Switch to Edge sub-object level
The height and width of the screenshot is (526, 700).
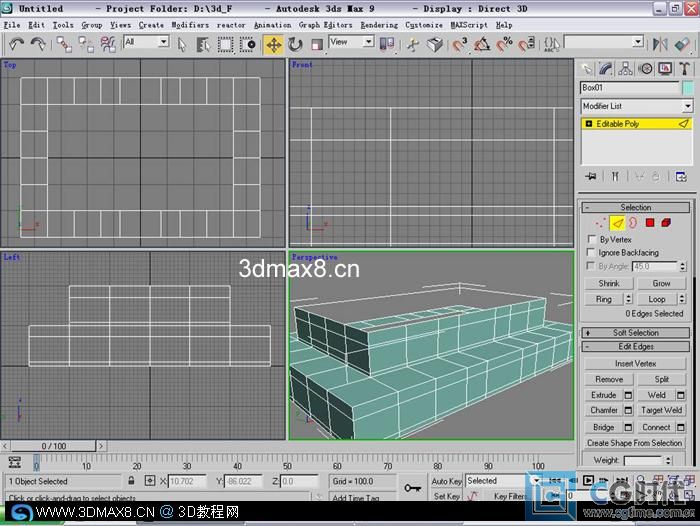pyautogui.click(x=617, y=222)
